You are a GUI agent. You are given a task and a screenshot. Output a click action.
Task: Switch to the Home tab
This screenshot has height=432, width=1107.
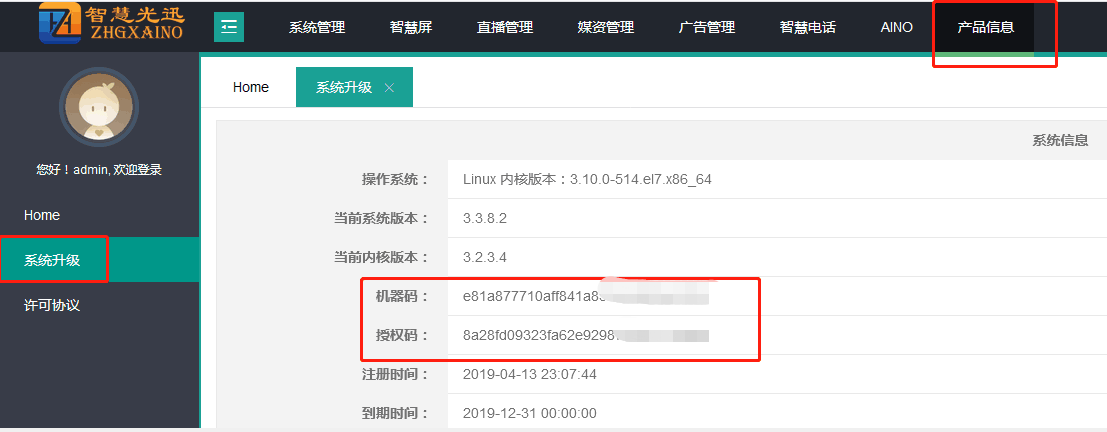(251, 88)
